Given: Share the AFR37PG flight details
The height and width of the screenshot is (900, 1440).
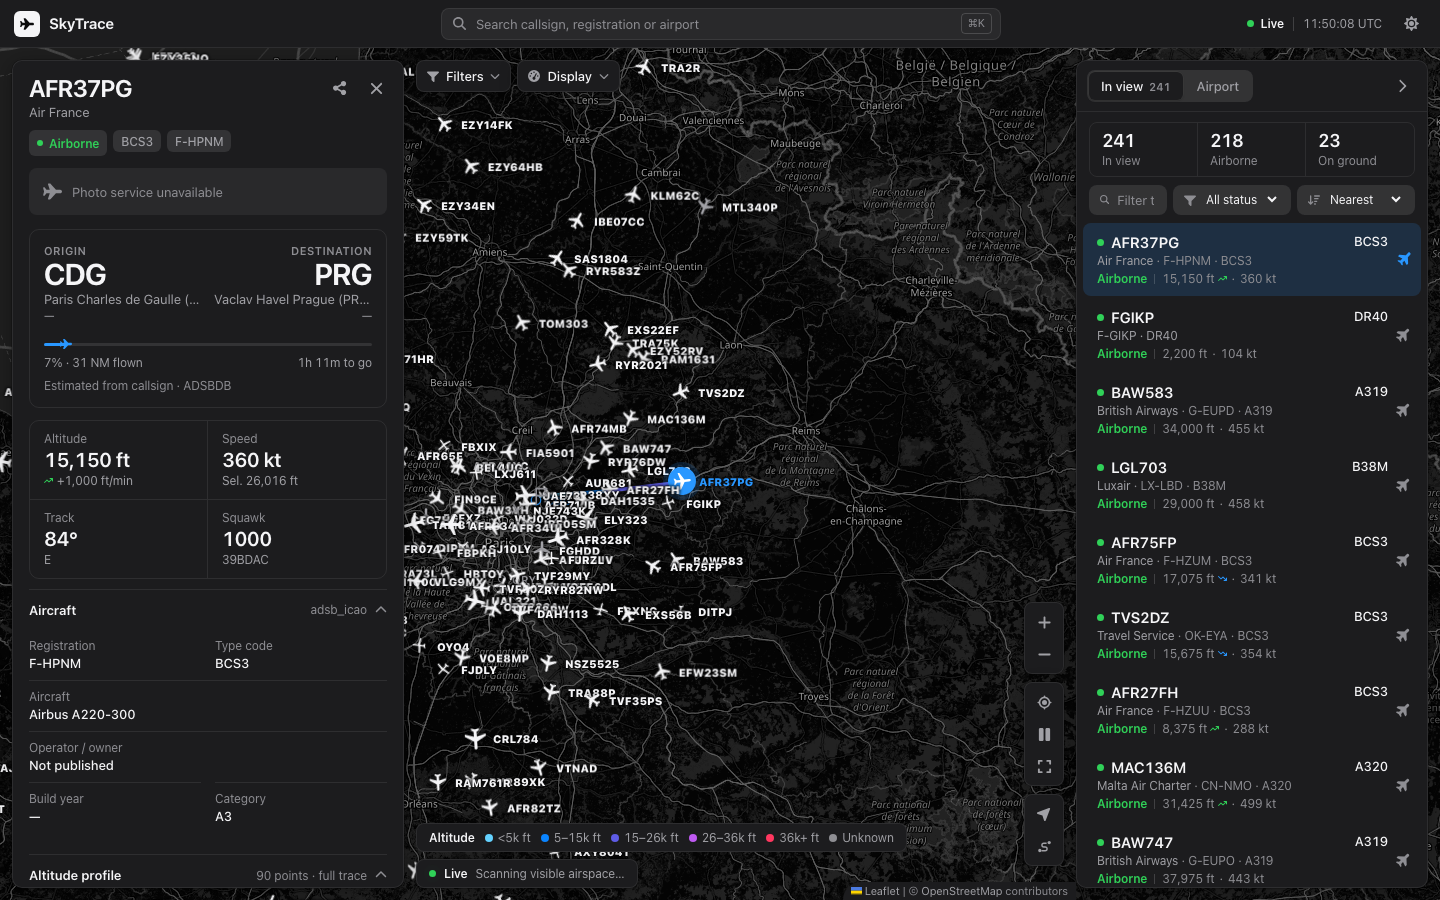Looking at the screenshot, I should click(x=340, y=88).
